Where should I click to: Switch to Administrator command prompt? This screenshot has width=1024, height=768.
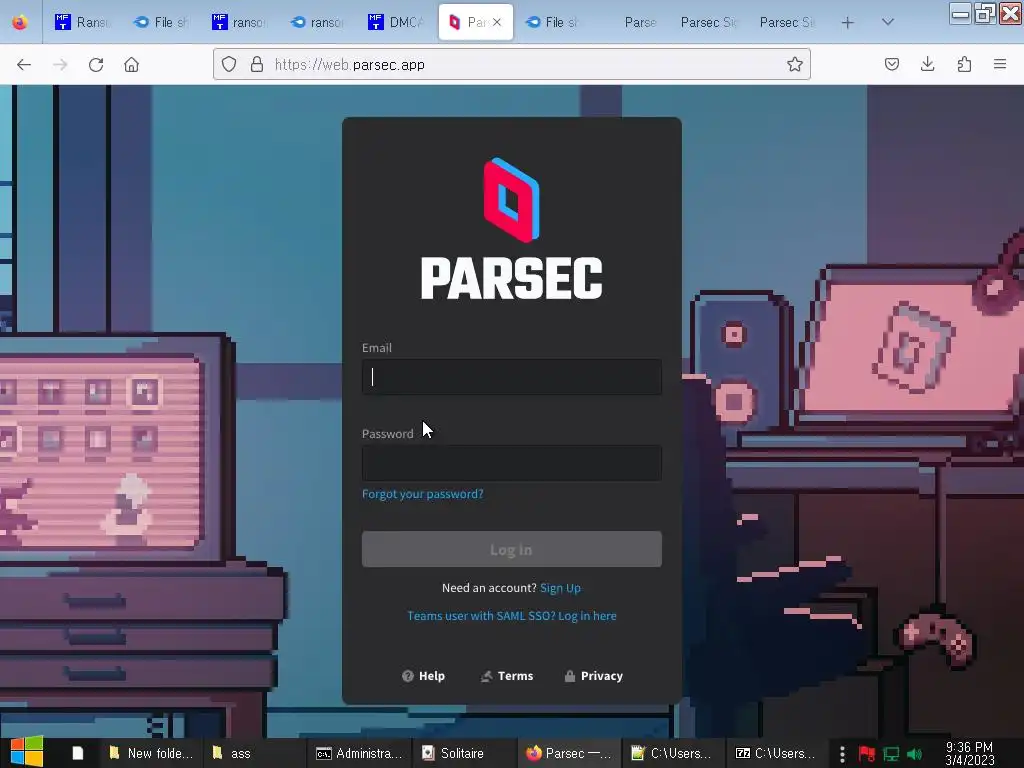[x=359, y=753]
